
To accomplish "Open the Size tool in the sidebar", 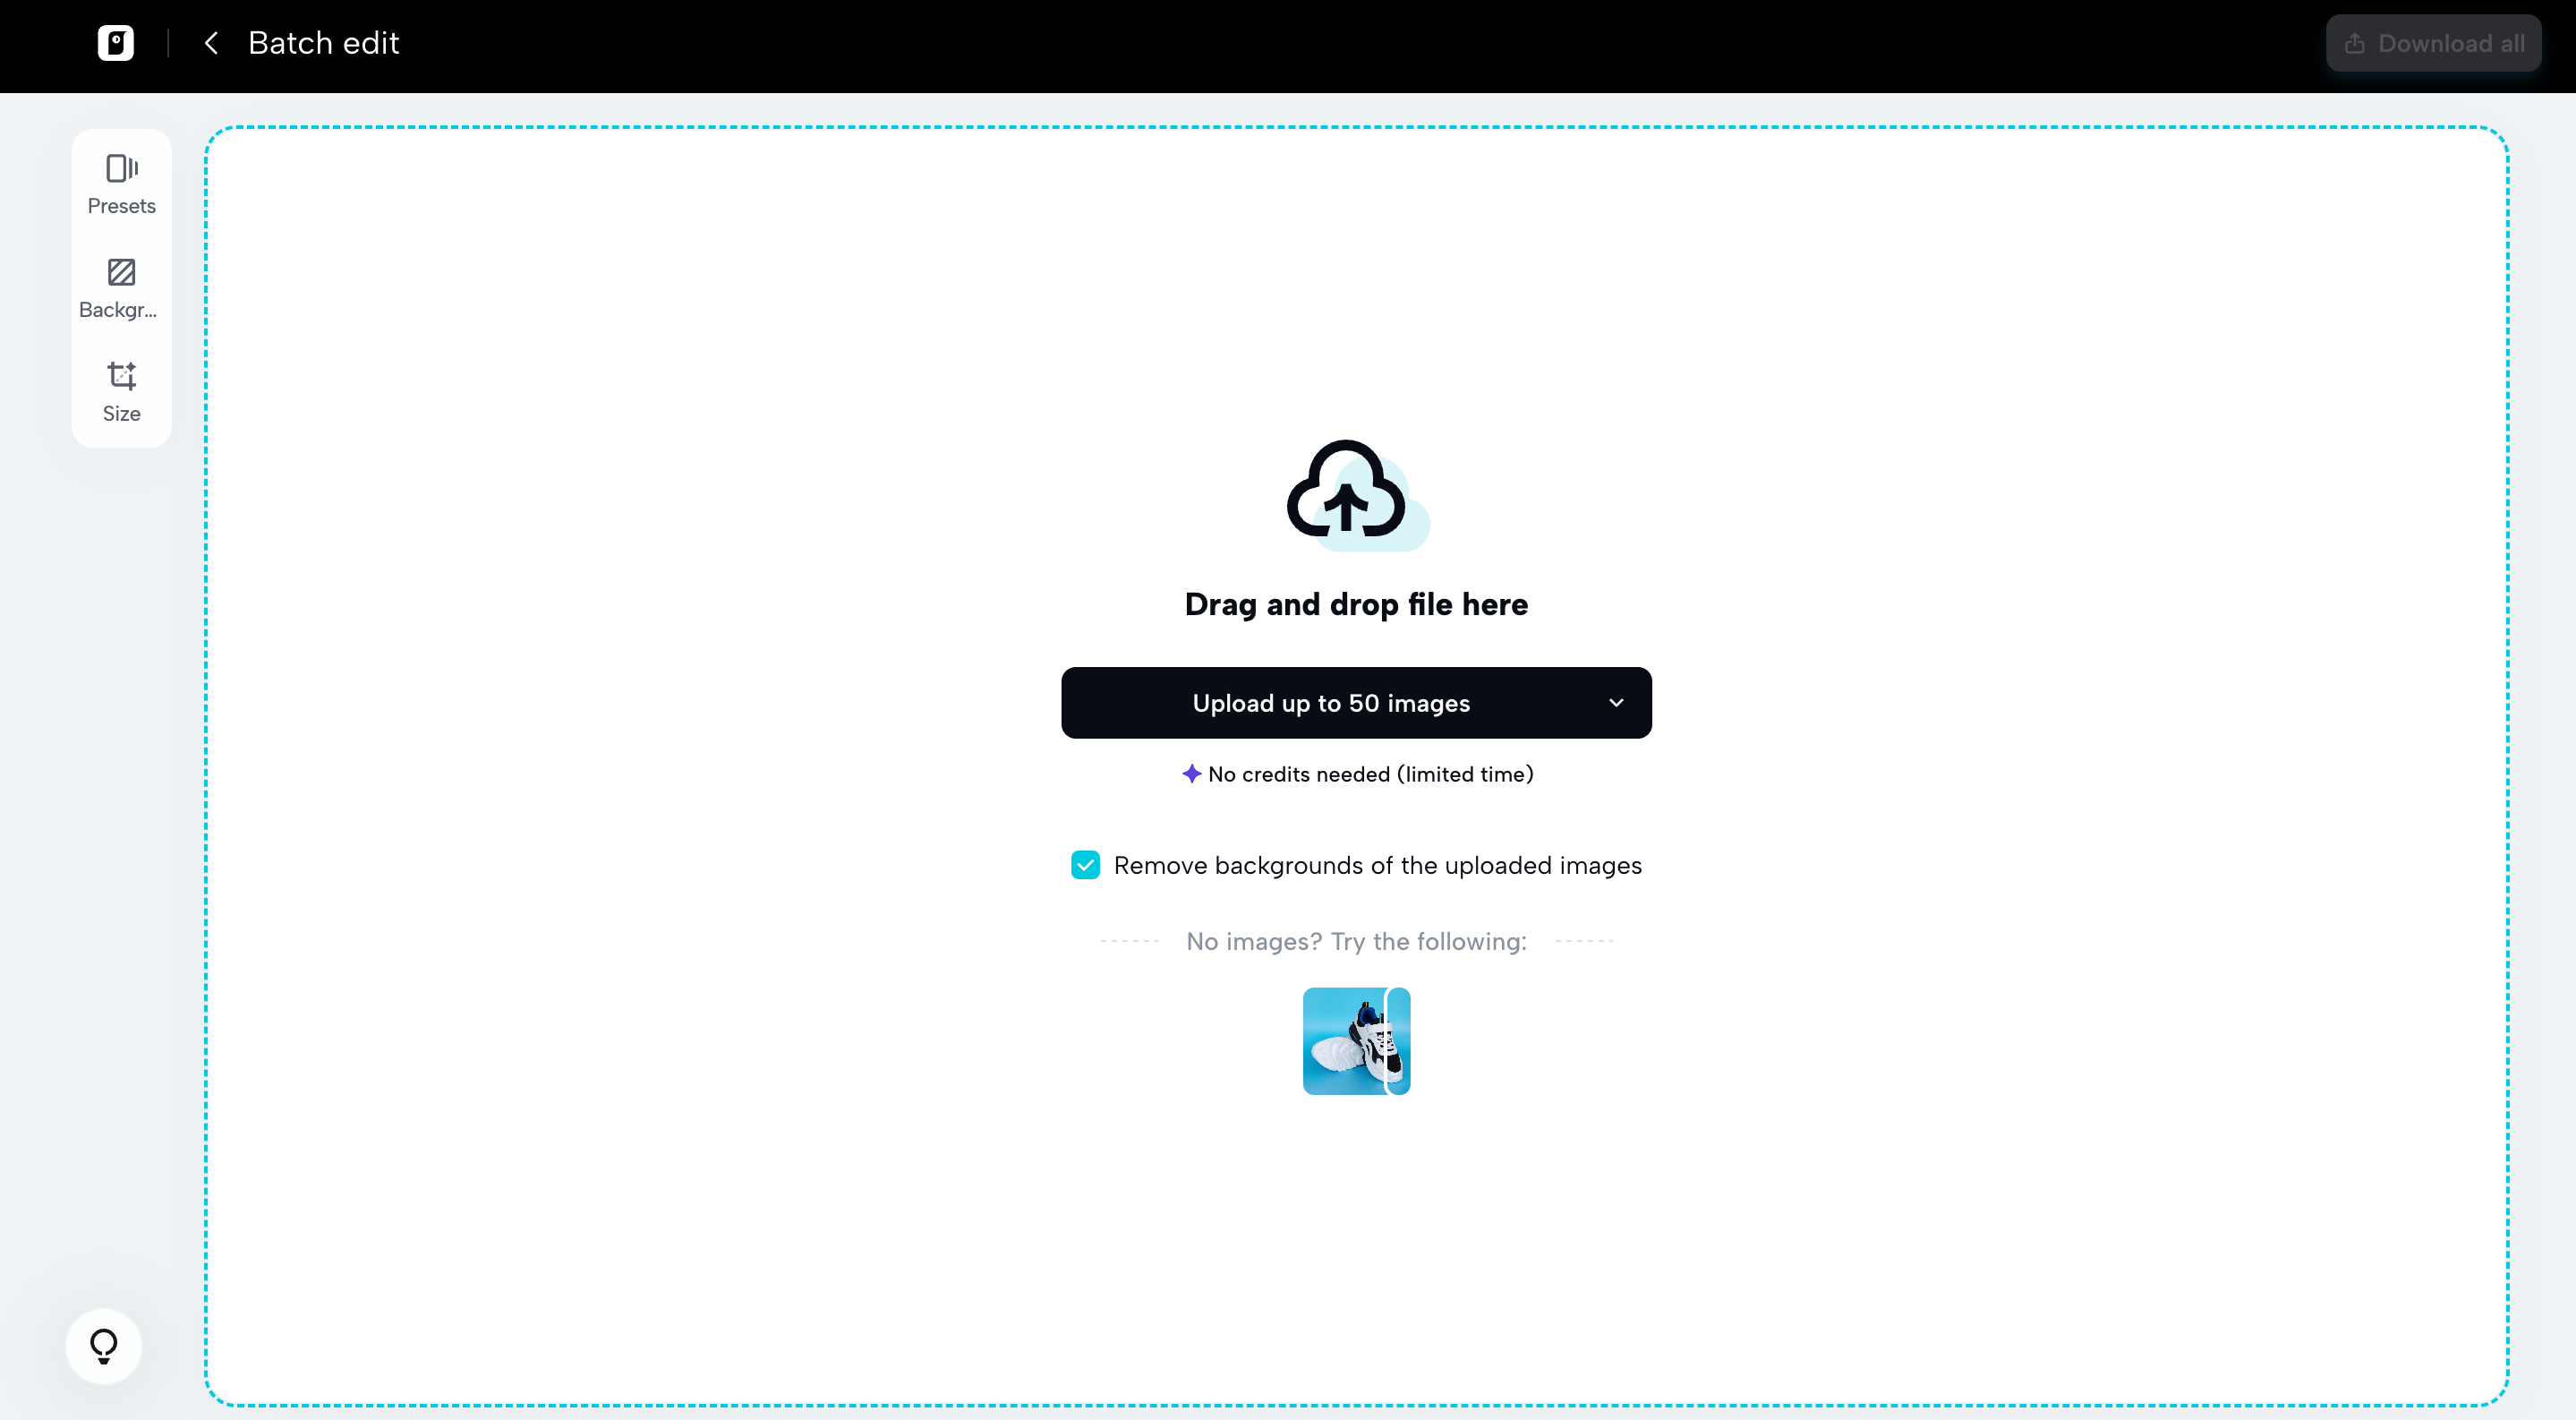I will click(120, 391).
